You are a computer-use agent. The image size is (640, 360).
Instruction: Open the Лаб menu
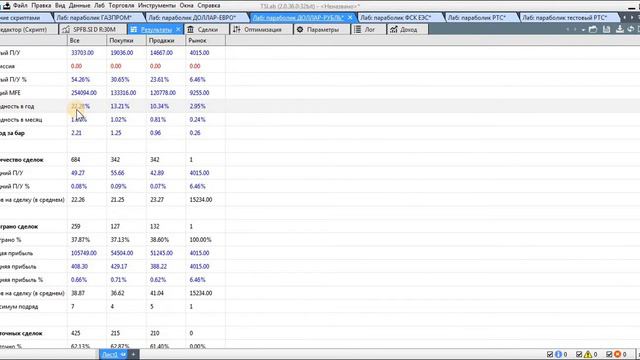99,6
